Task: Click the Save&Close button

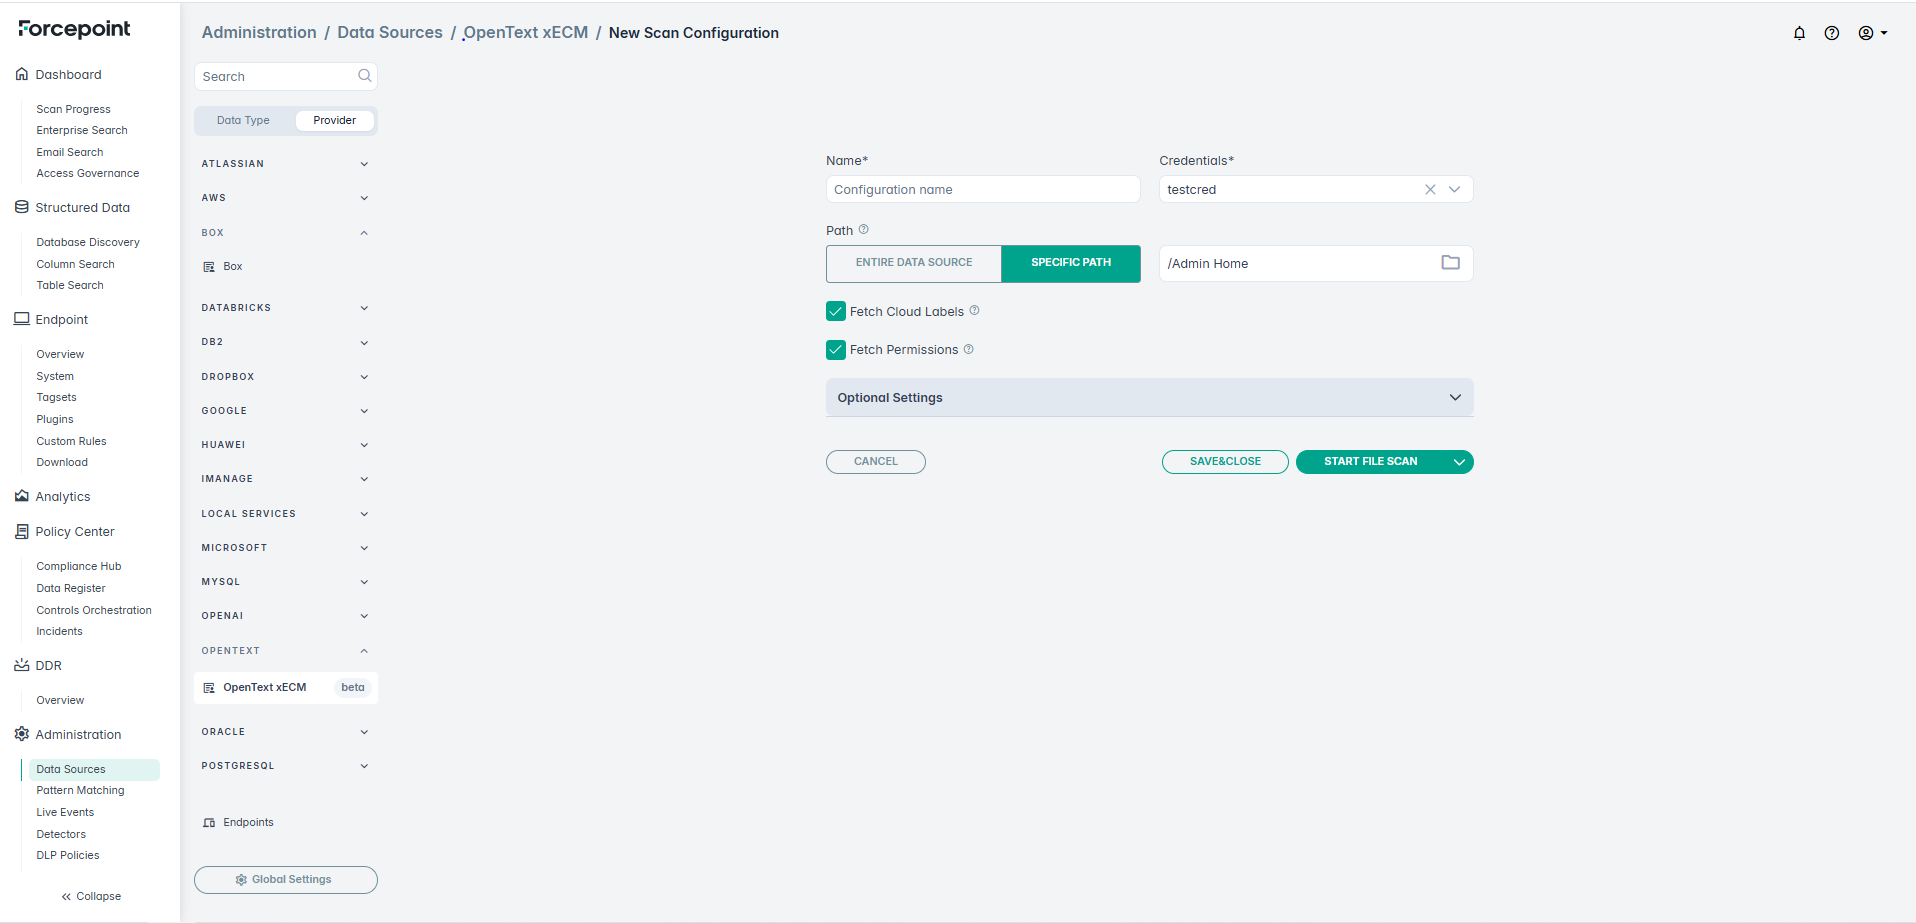Action: tap(1224, 462)
